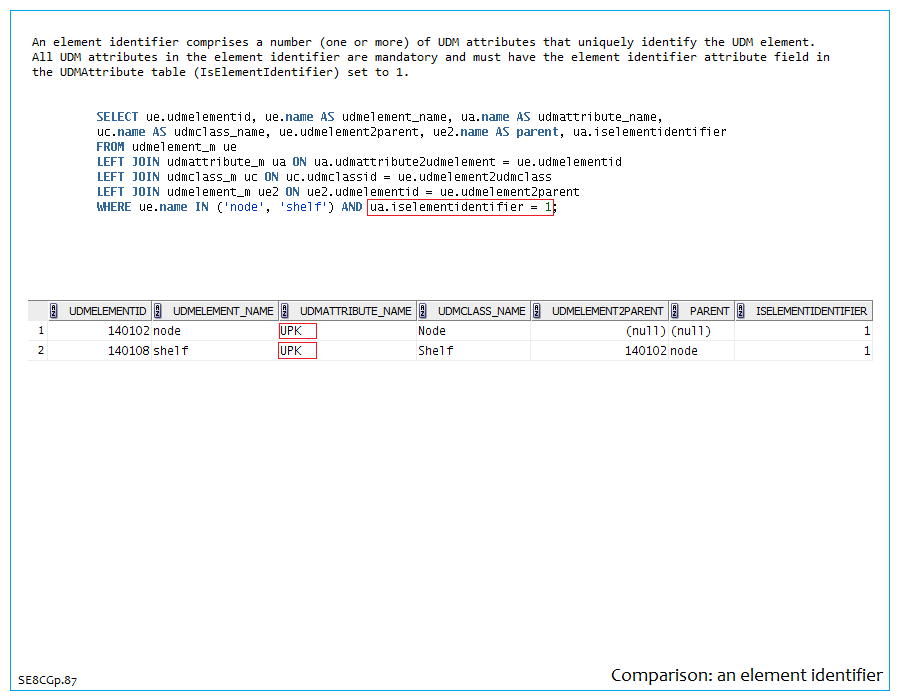Click sort icon beside UDMELEMENTID column header
This screenshot has width=900, height=700.
point(54,311)
